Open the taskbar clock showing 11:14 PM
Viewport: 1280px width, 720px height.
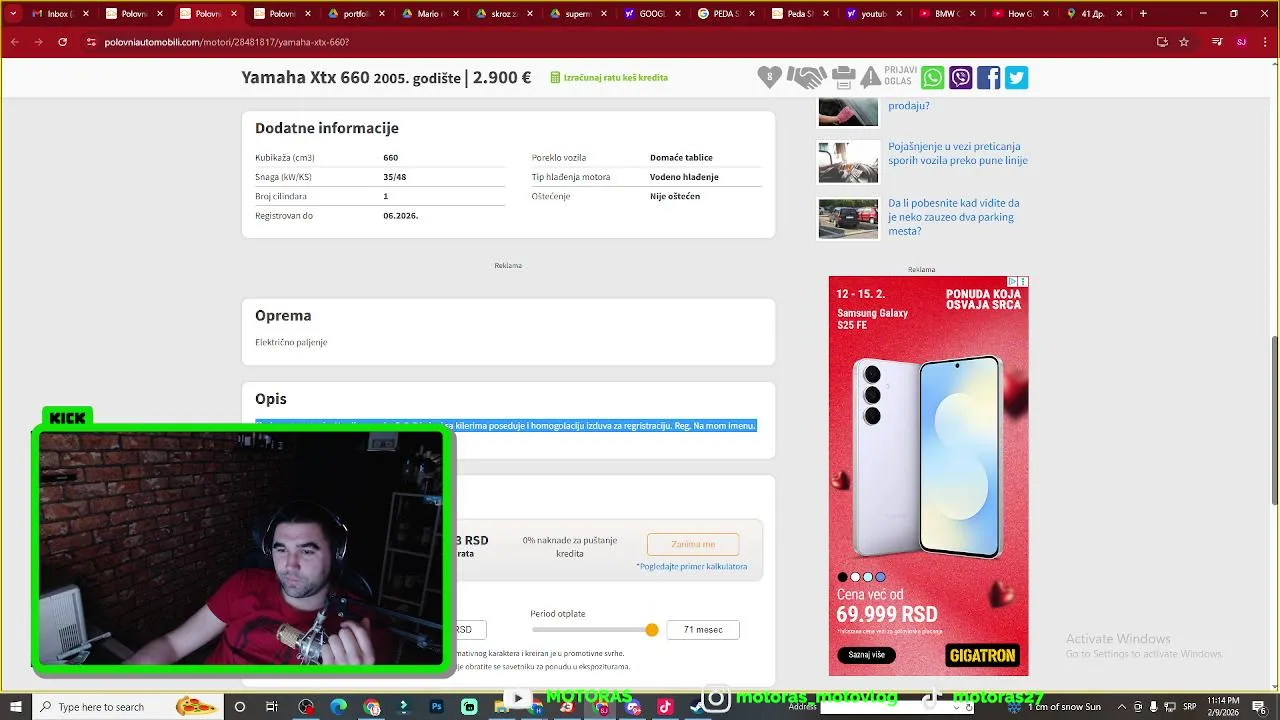coord(1223,706)
